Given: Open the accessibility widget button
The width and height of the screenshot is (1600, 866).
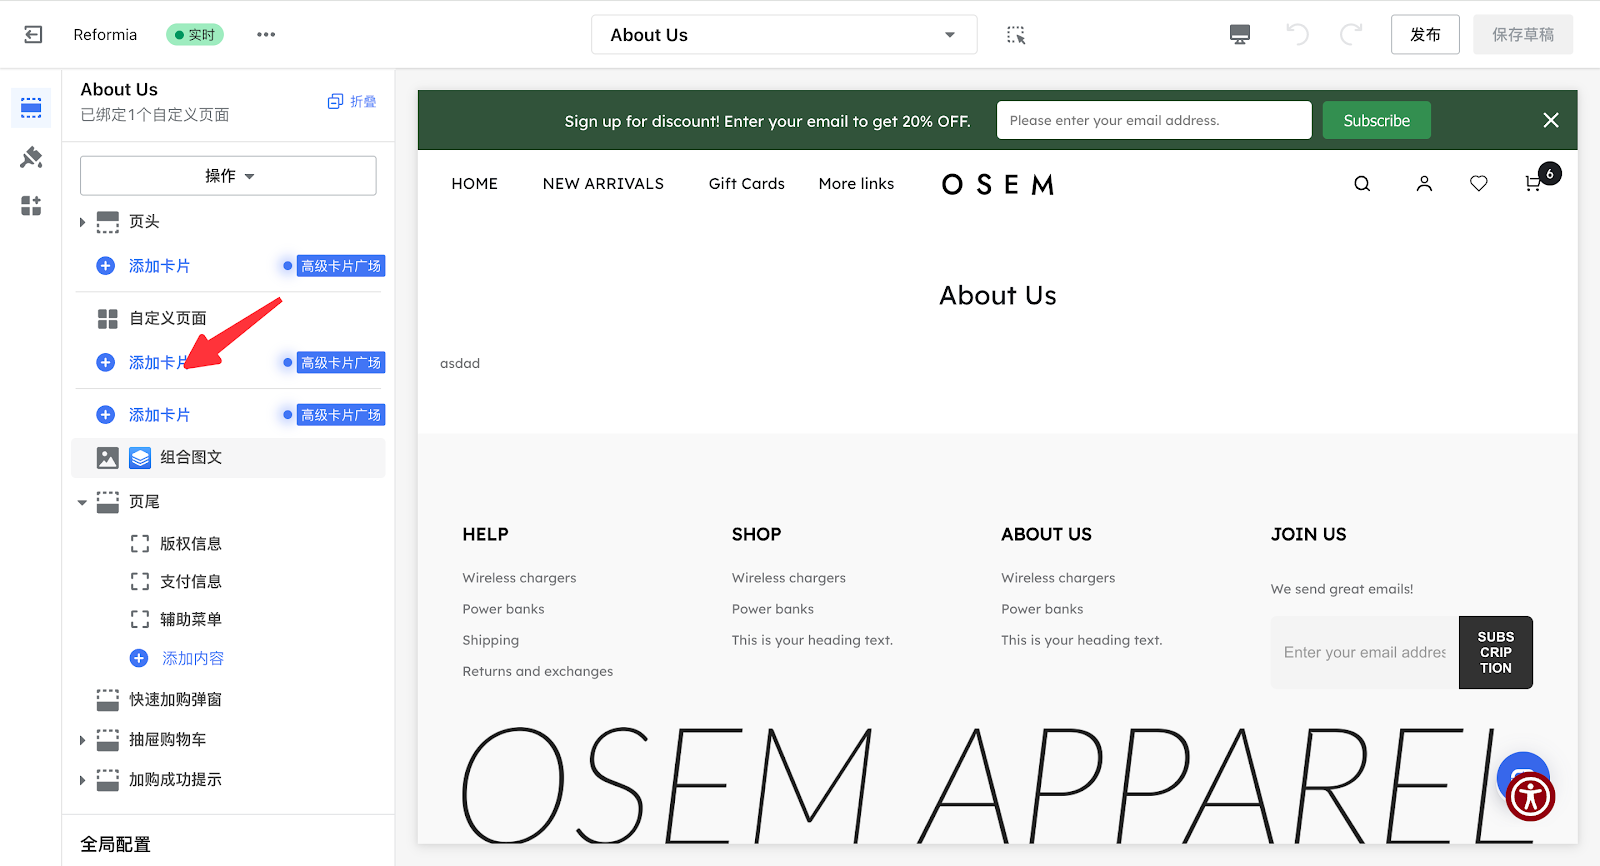Looking at the screenshot, I should tap(1530, 797).
